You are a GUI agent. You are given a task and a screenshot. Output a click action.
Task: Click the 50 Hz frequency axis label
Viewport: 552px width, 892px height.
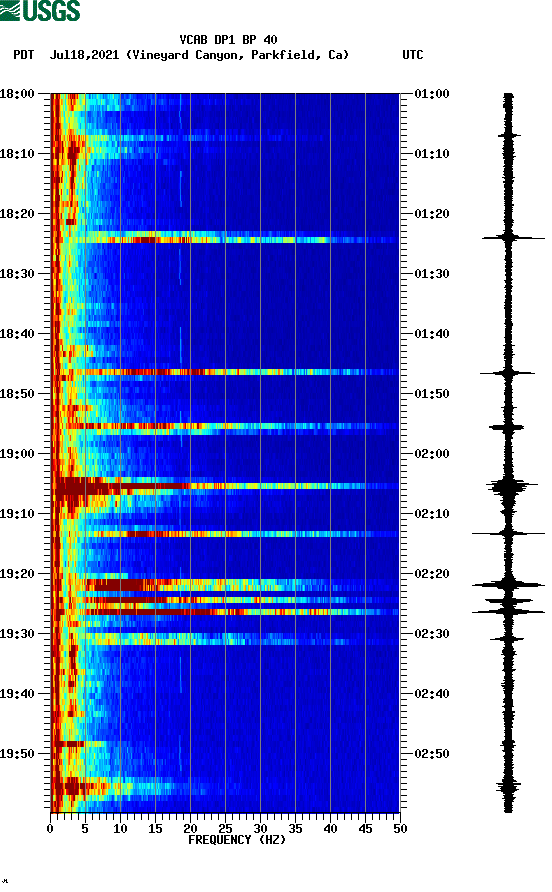[x=400, y=829]
